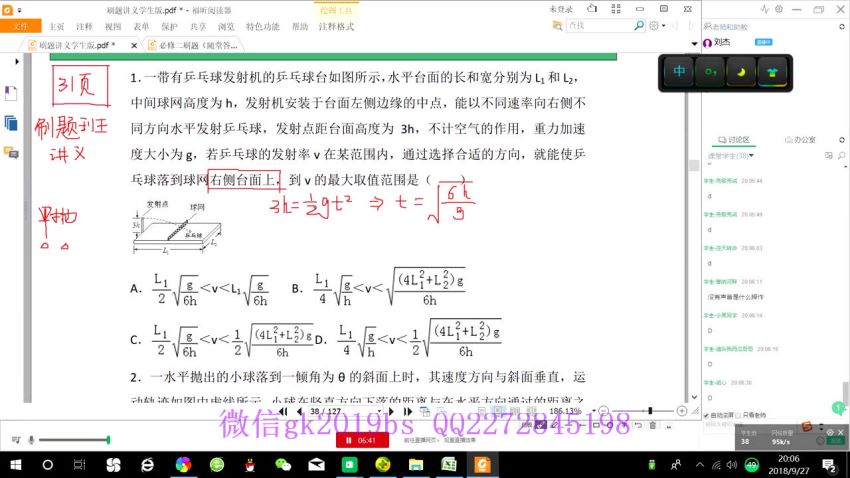Open the network status waveform icon
Viewport: 850px width, 478px height.
click(765, 9)
